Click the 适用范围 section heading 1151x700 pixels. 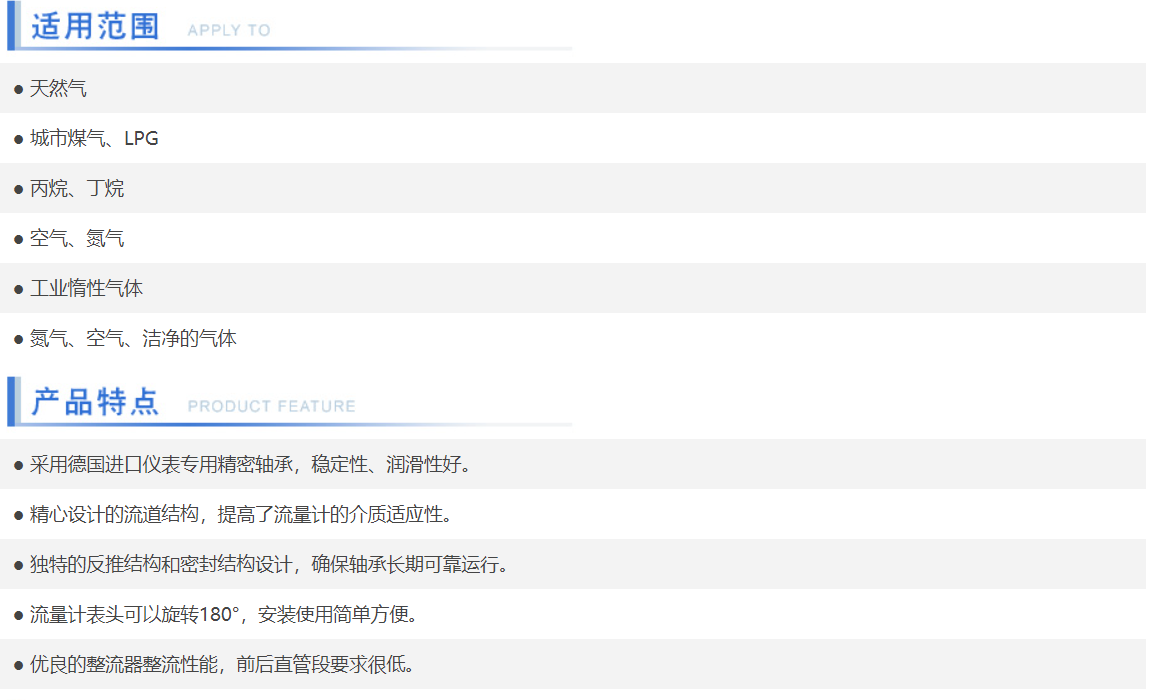(x=95, y=27)
